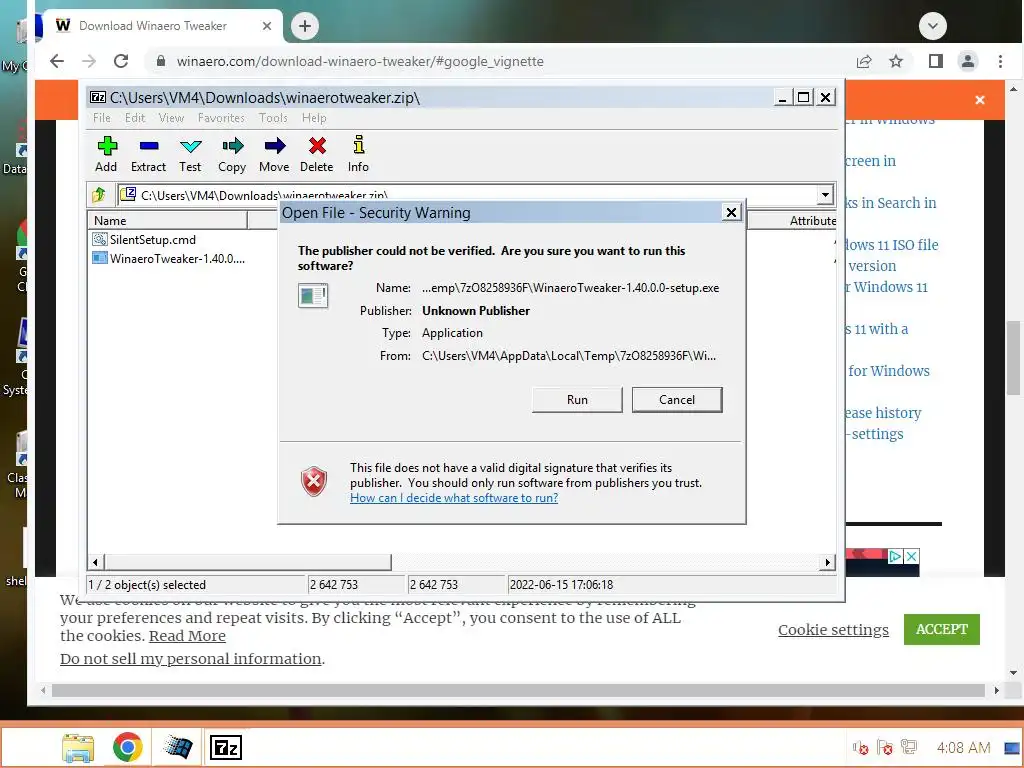
Task: Open the File menu in 7-Zip
Action: point(102,118)
